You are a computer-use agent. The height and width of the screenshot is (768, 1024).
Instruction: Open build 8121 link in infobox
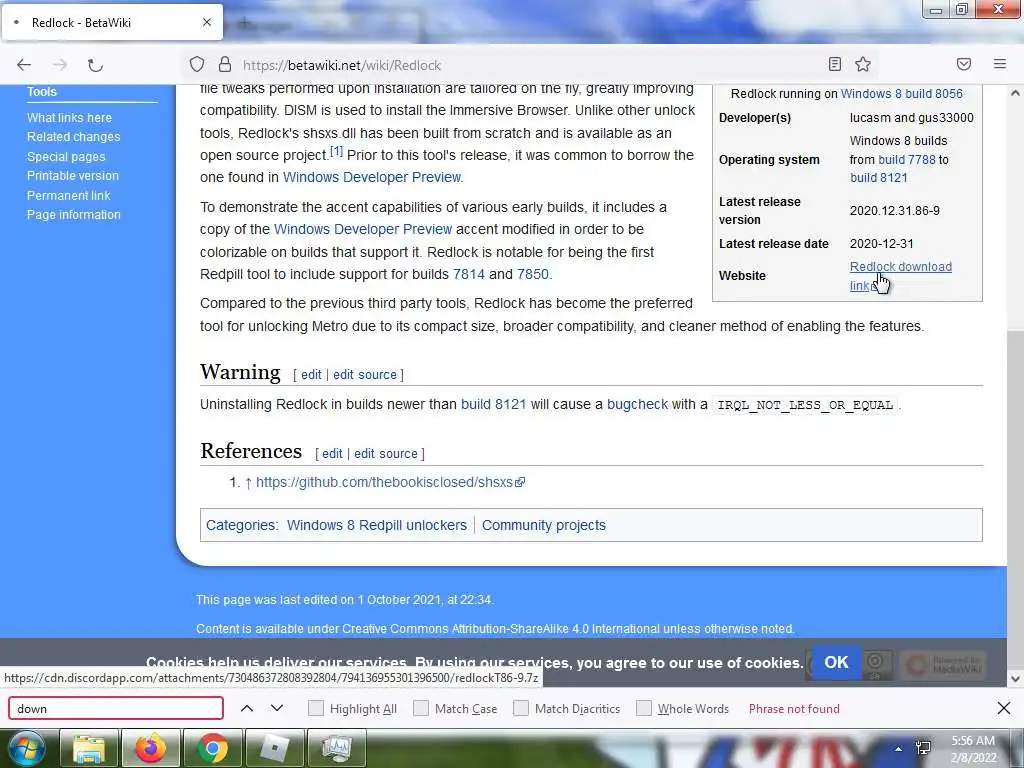point(879,178)
